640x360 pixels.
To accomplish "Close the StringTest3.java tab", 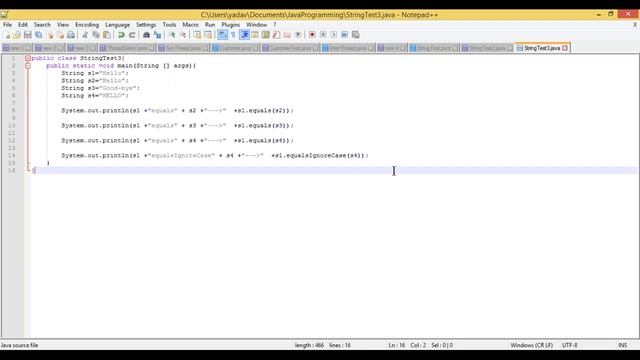I will 565,48.
